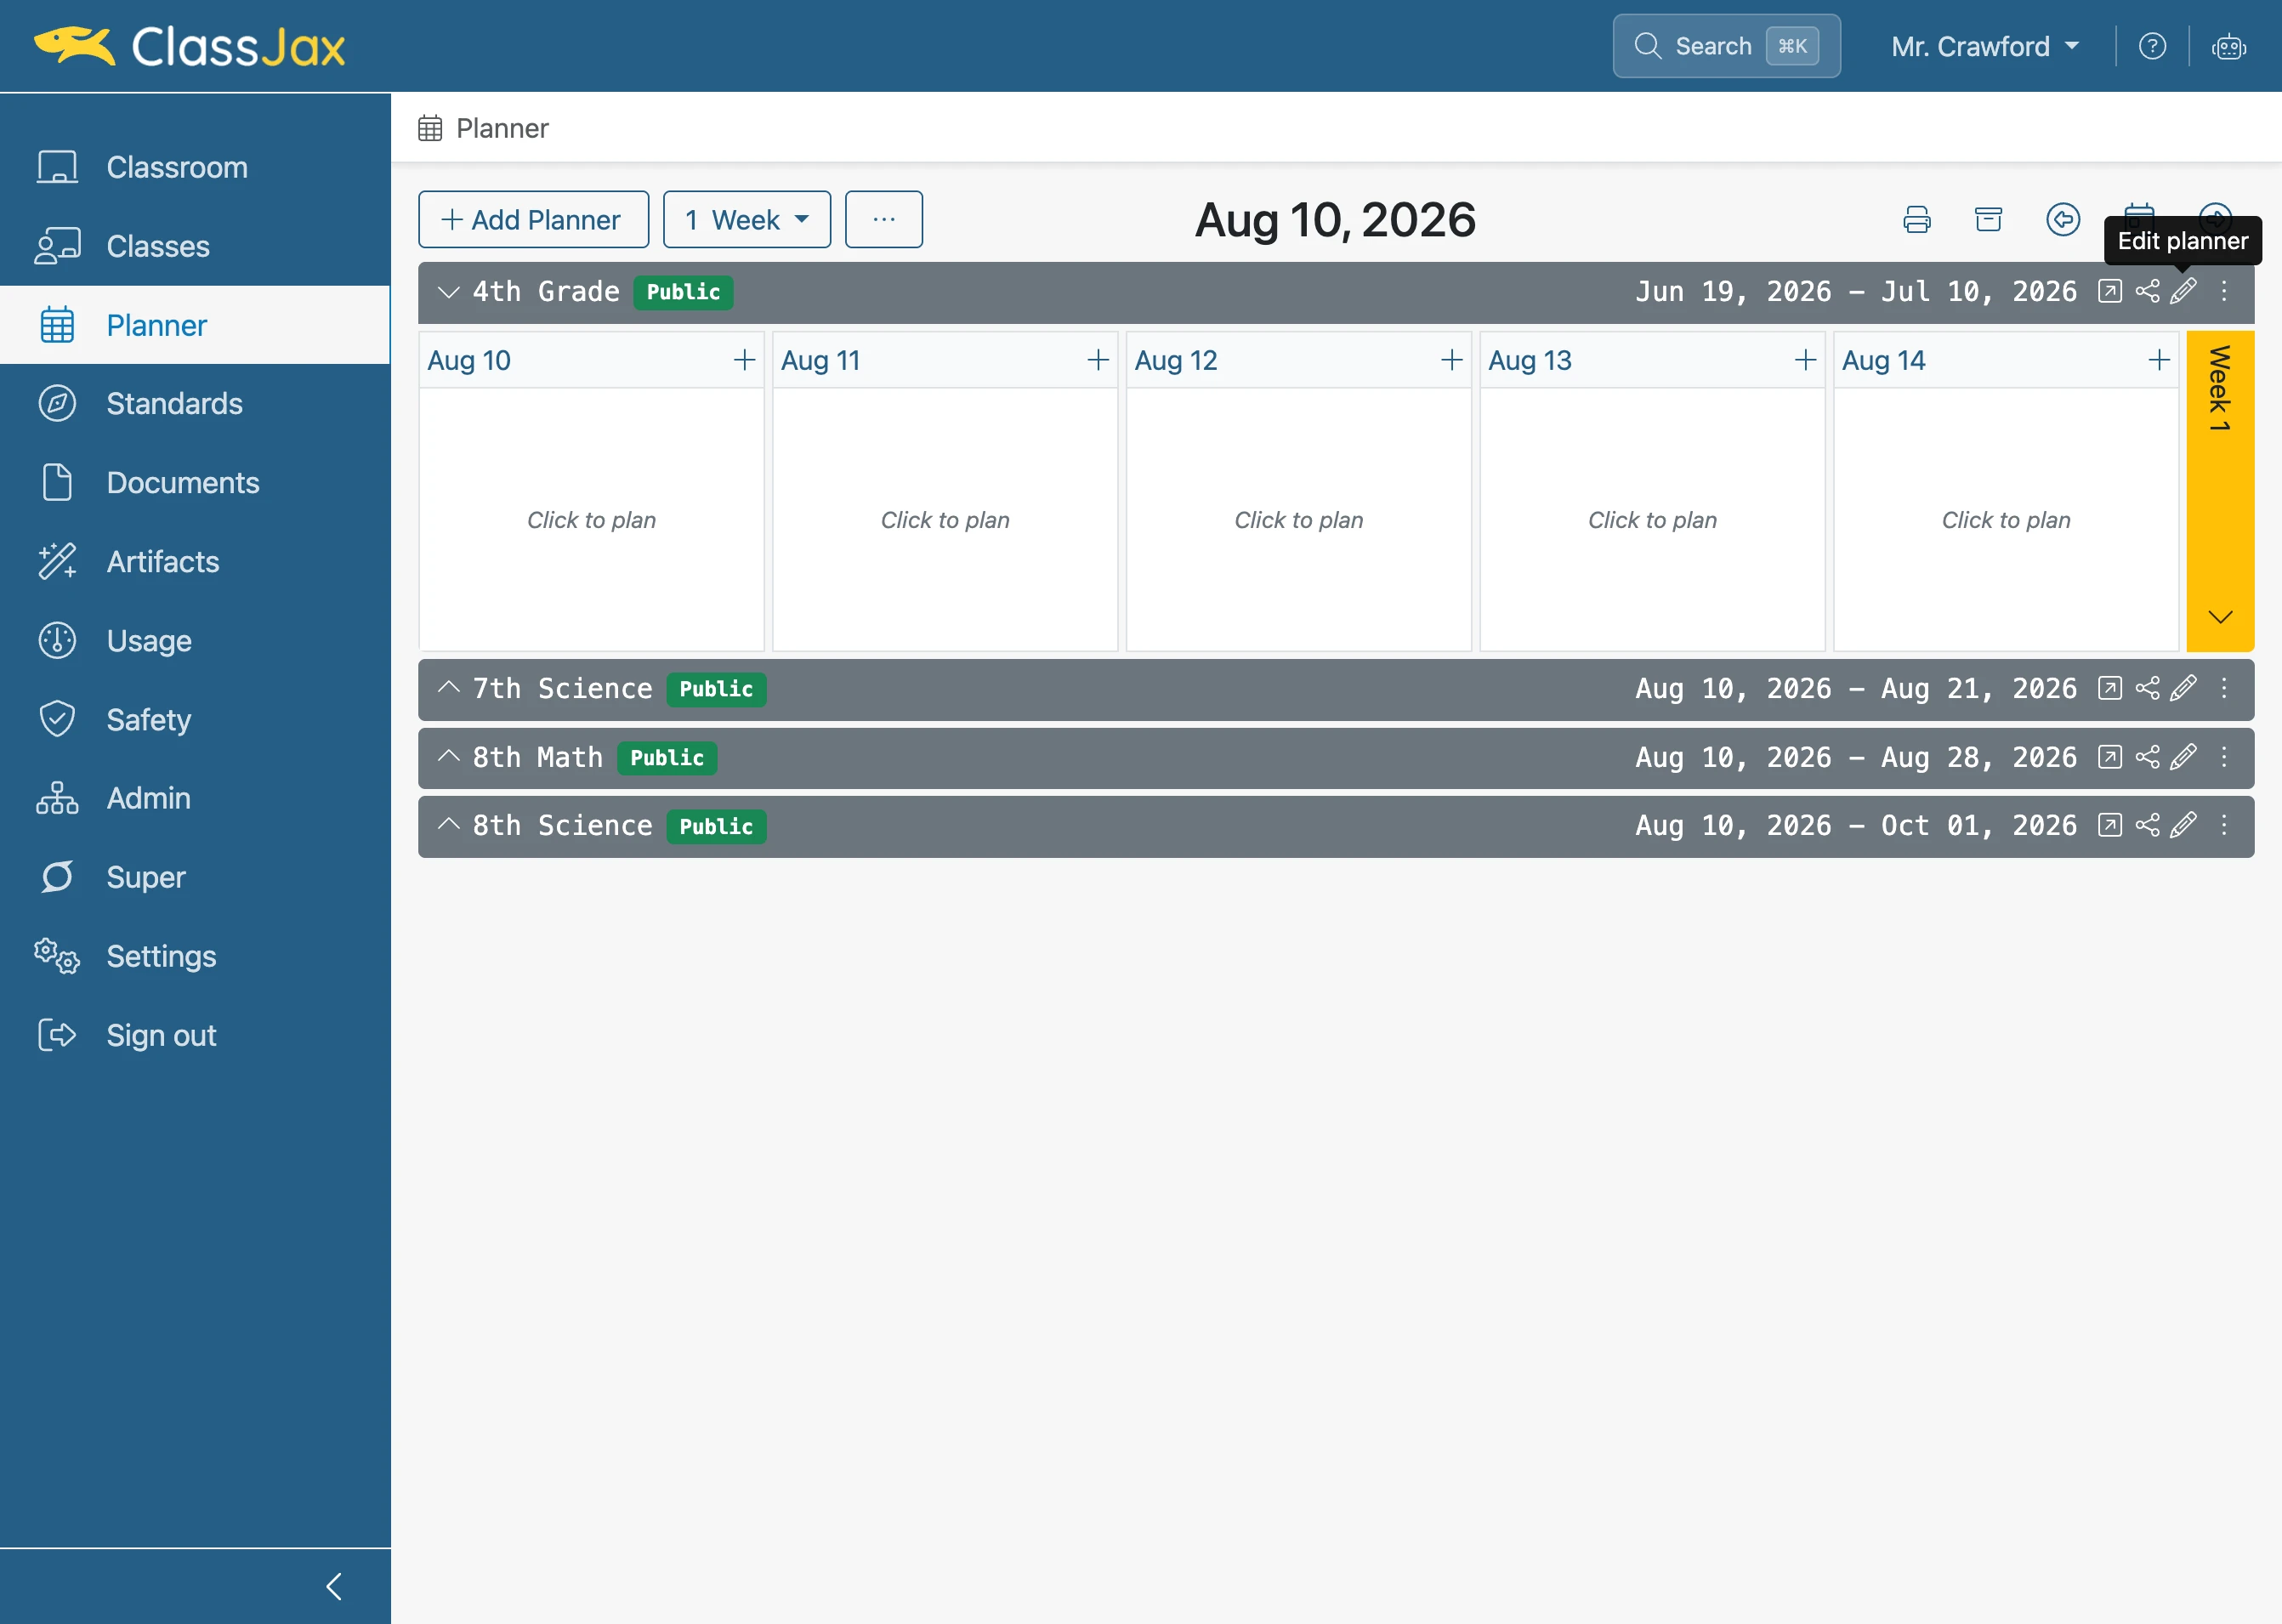The image size is (2282, 1624).
Task: Open Standards in sidebar
Action: tap(195, 403)
